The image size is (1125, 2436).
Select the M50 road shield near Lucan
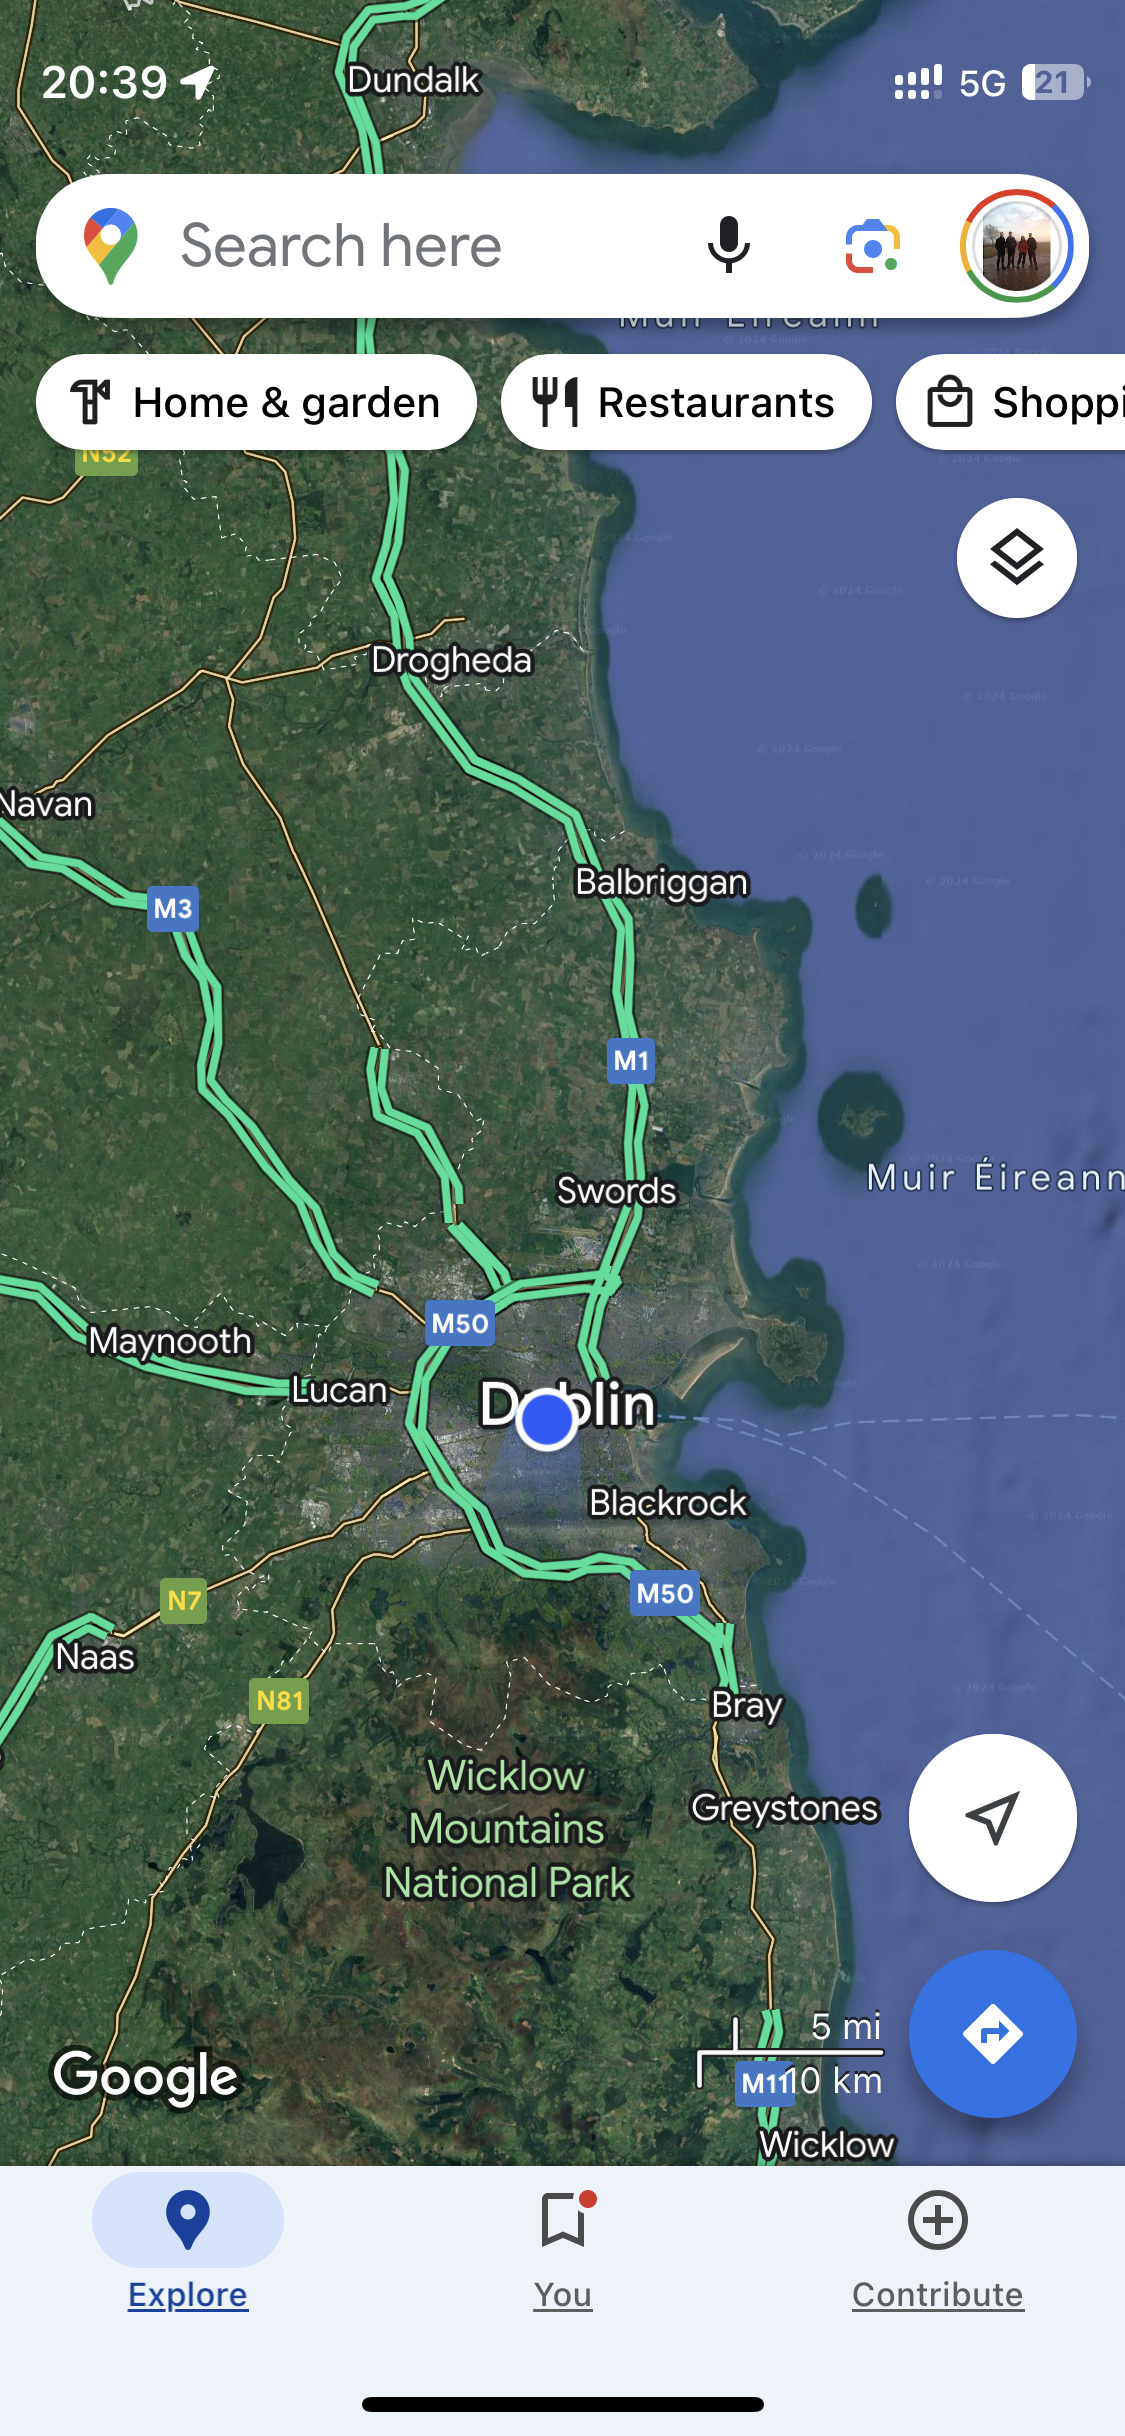tap(460, 1323)
